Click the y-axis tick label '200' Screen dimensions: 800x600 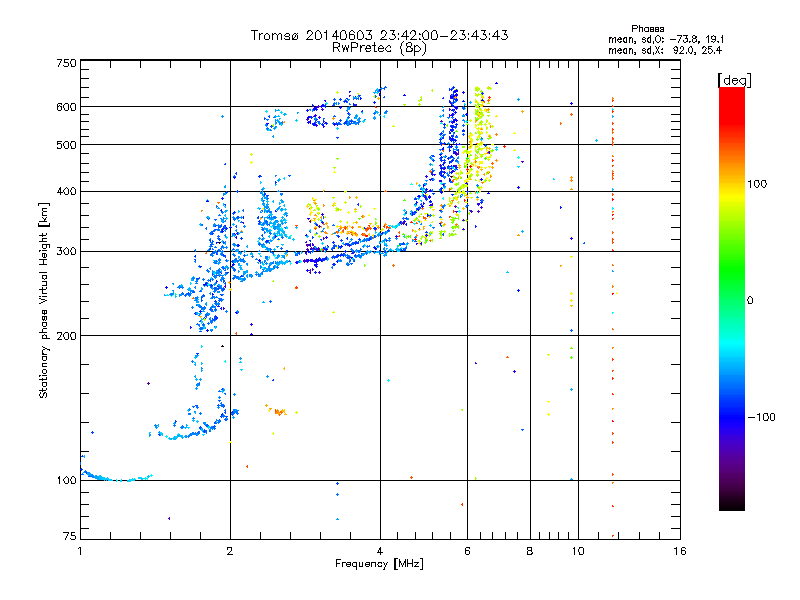[x=66, y=336]
